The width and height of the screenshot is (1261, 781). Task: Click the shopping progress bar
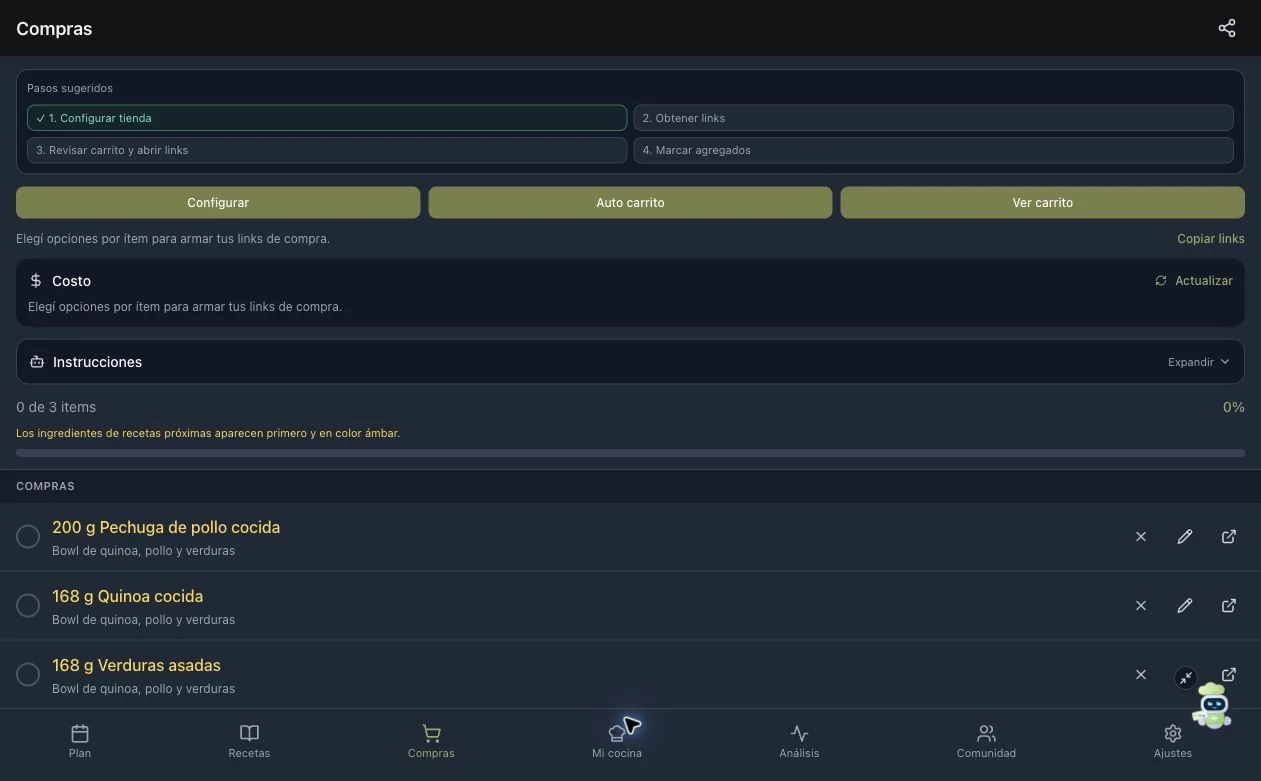630,453
